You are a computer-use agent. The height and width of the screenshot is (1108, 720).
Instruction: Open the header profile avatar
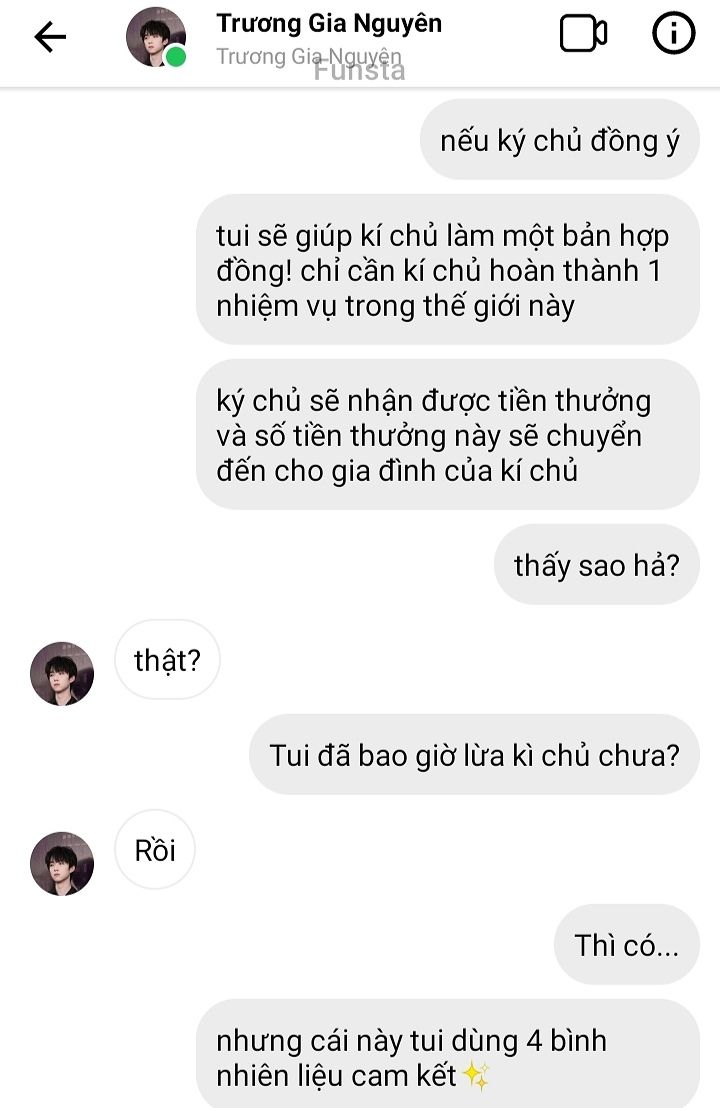pos(155,37)
